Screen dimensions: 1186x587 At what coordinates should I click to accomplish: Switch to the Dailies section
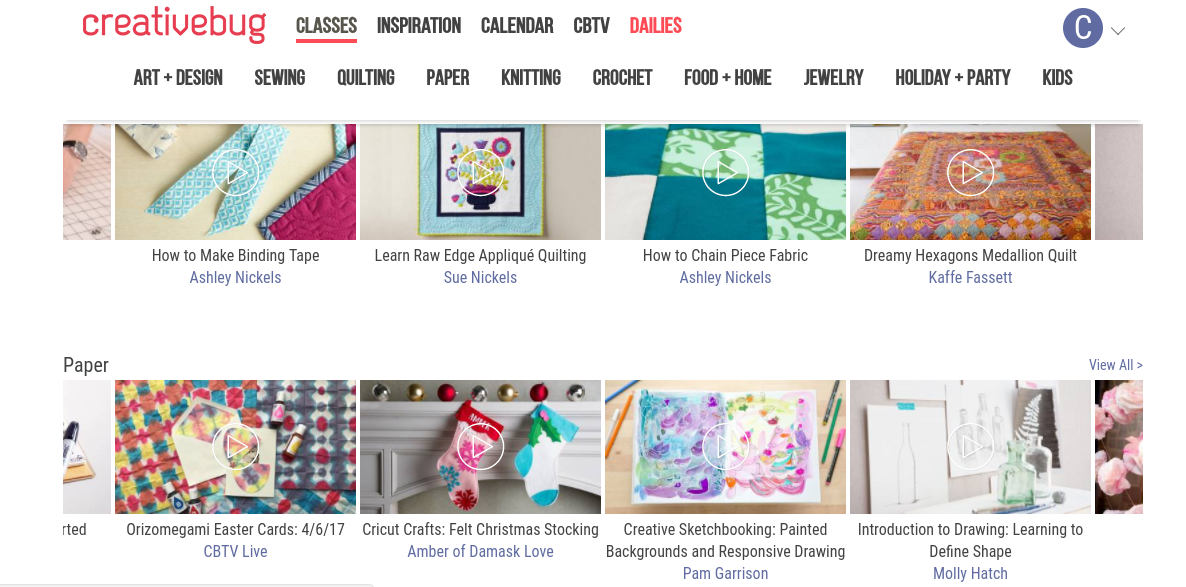click(656, 26)
